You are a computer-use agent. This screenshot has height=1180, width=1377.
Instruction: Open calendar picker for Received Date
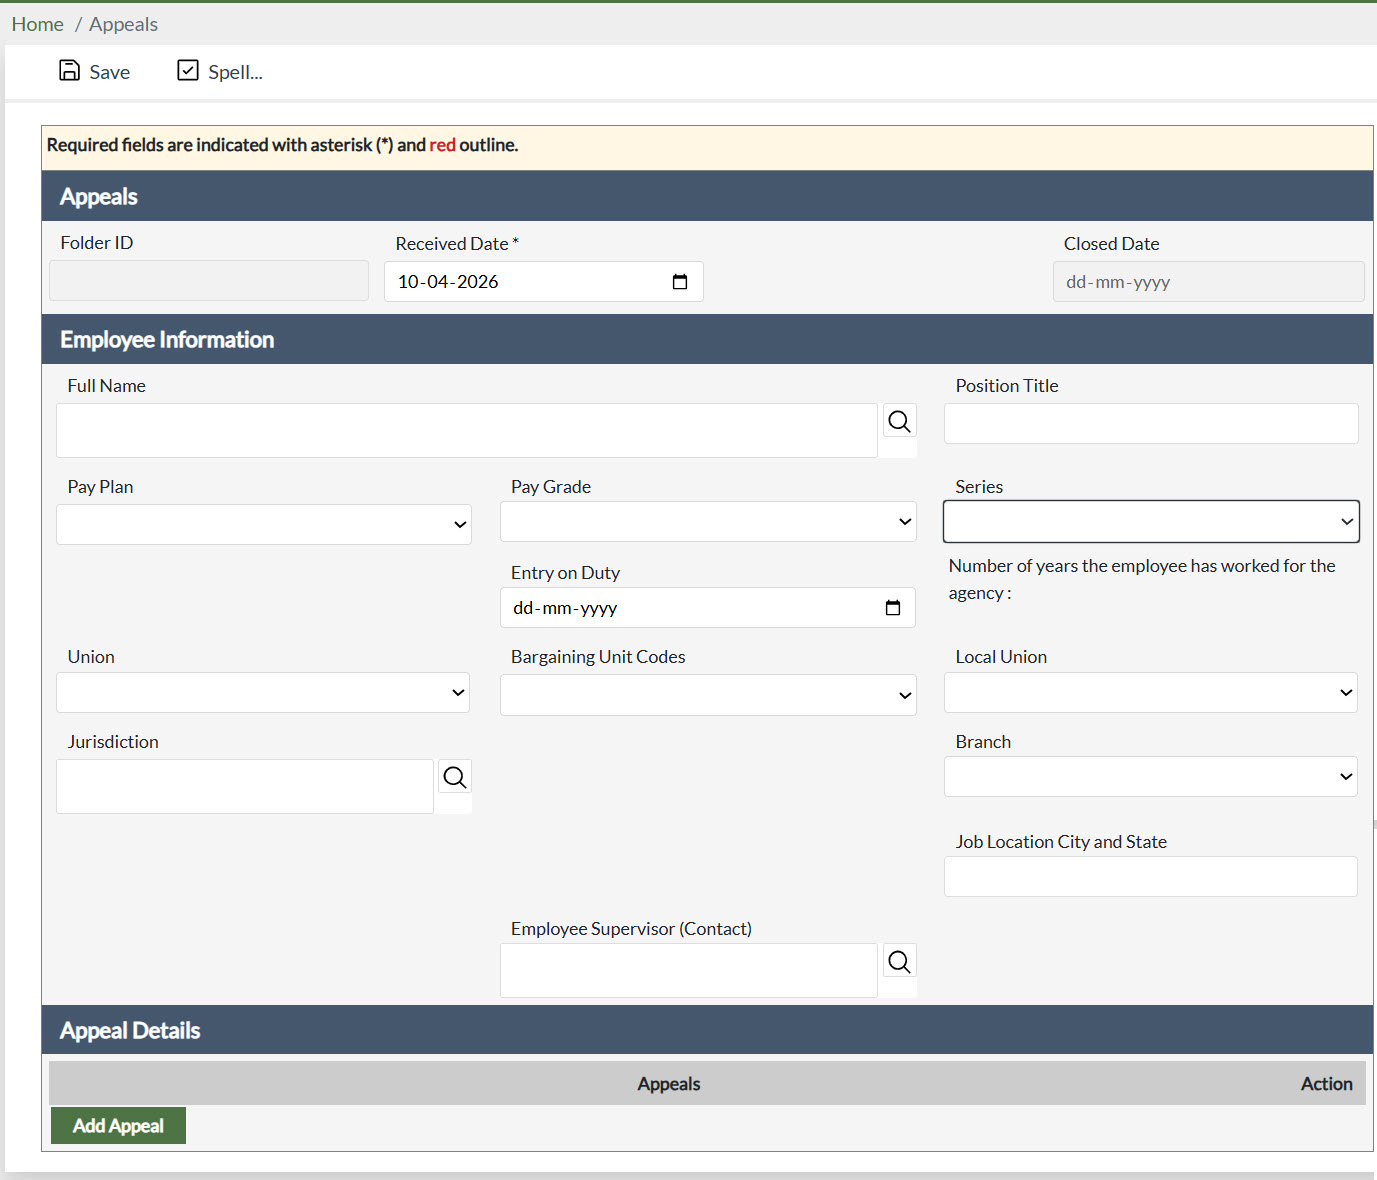tap(680, 282)
